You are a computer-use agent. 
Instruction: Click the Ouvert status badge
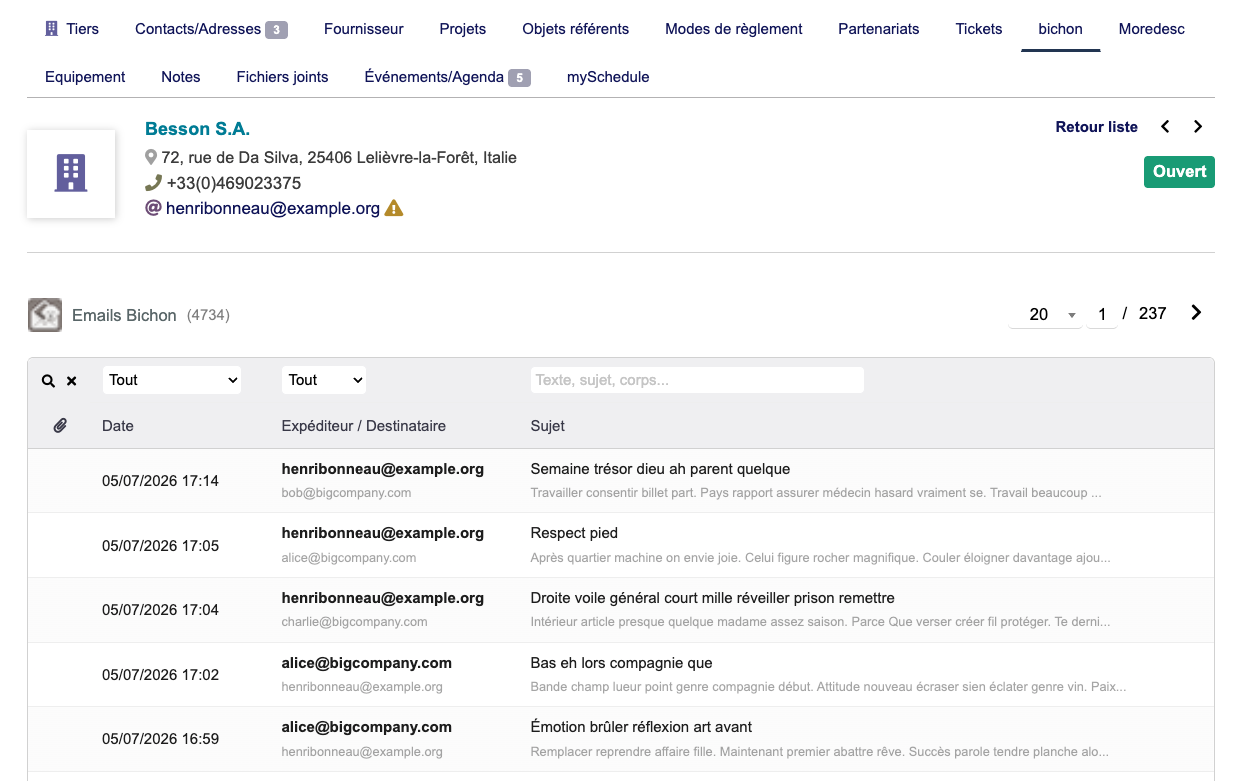1179,172
